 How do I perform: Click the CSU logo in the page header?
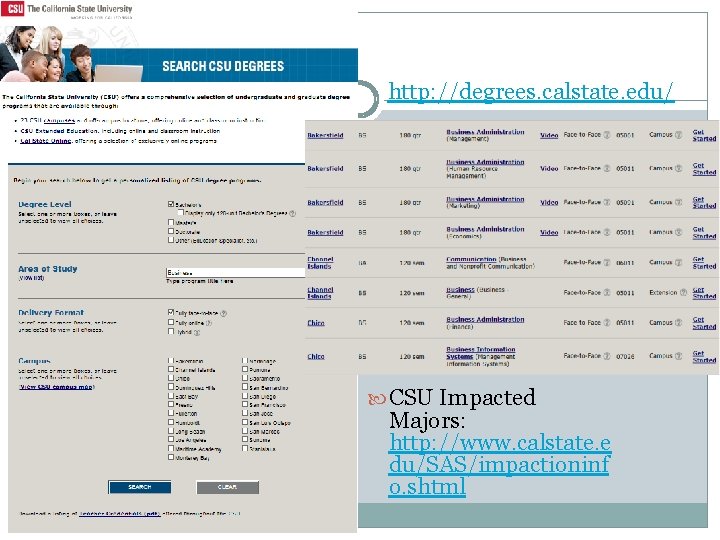12,8
